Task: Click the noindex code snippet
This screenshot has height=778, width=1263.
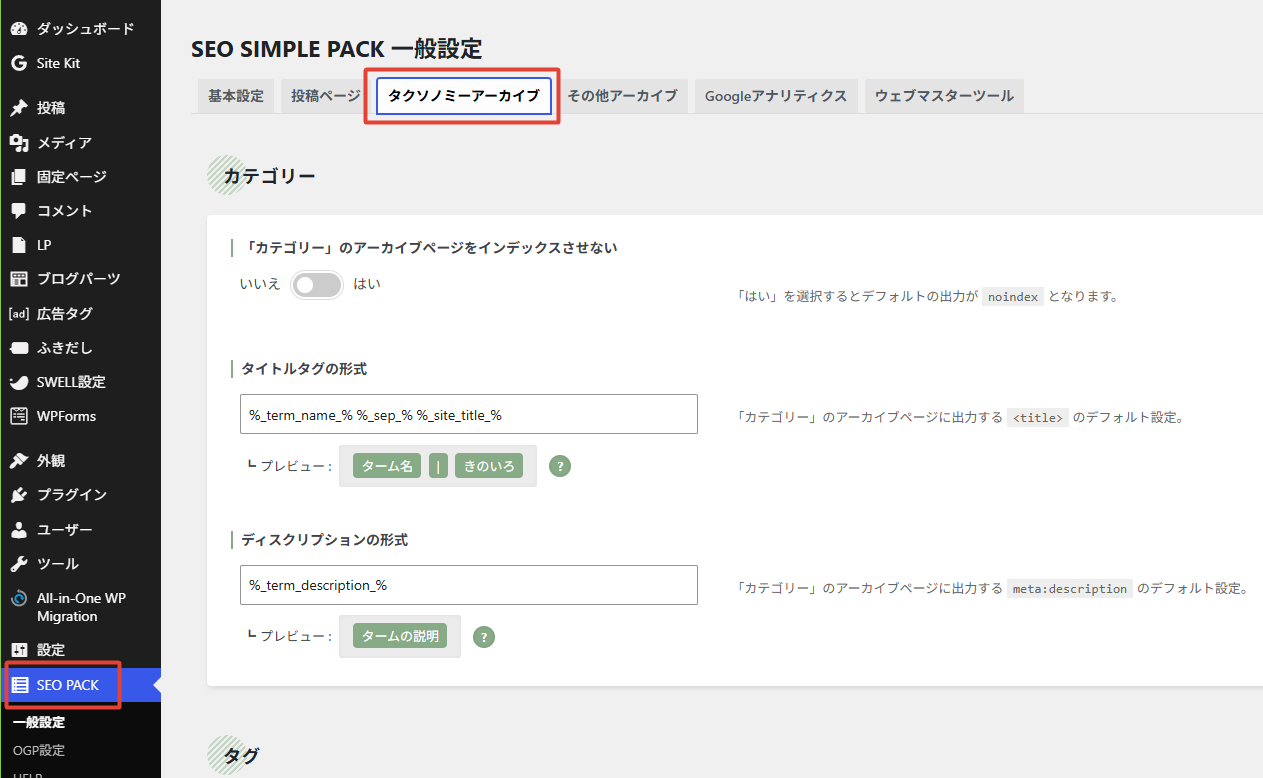Action: pyautogui.click(x=1013, y=297)
